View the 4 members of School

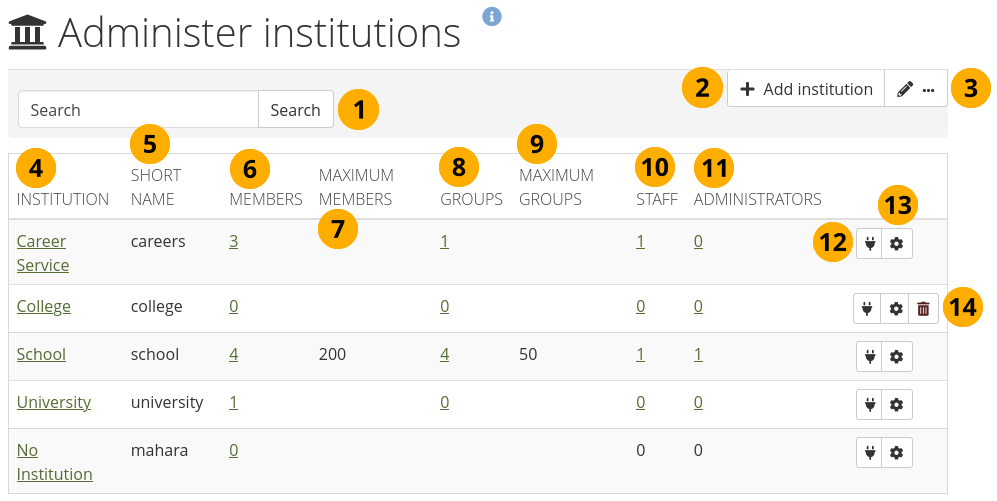tap(233, 354)
